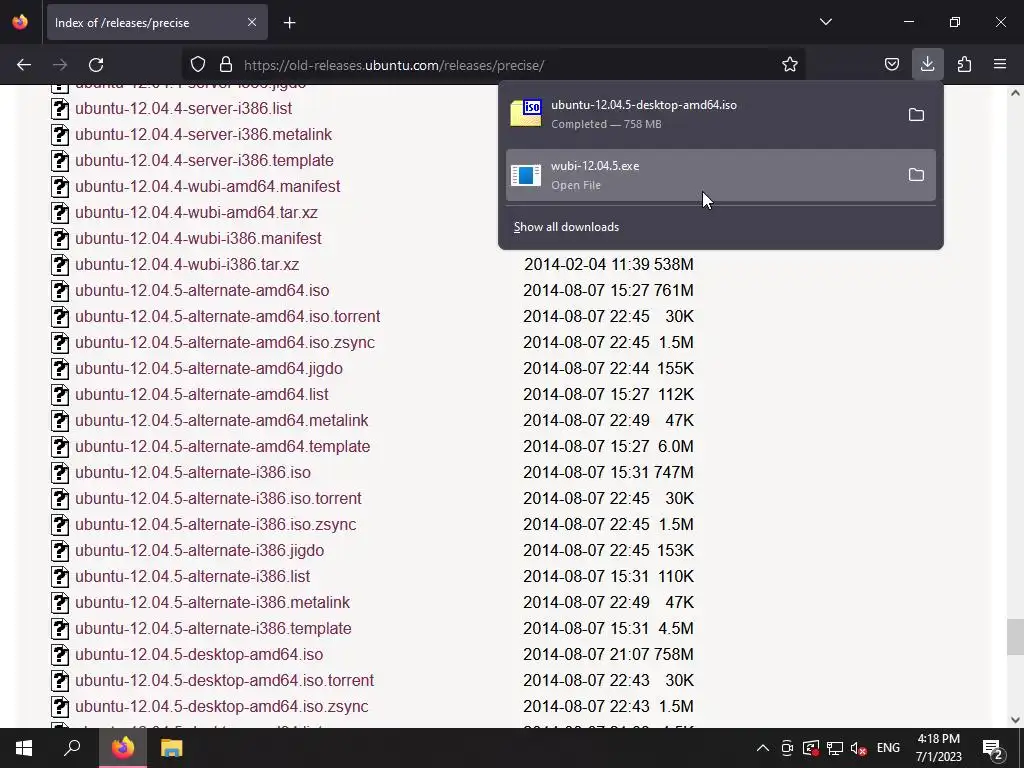This screenshot has height=768, width=1024.
Task: Open ubuntu-12.04.5-alternate-i386.iso.torrent link
Action: point(218,498)
